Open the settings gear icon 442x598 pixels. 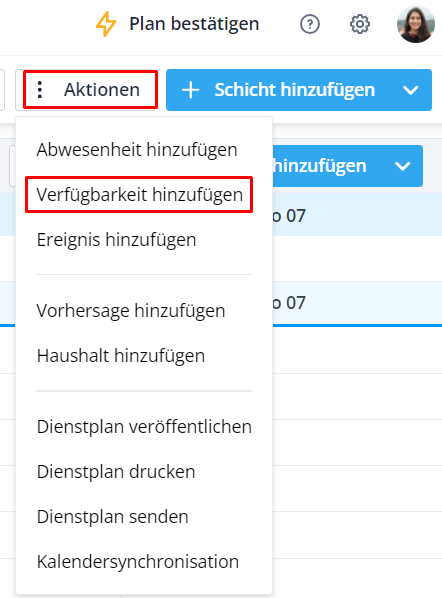tap(360, 24)
